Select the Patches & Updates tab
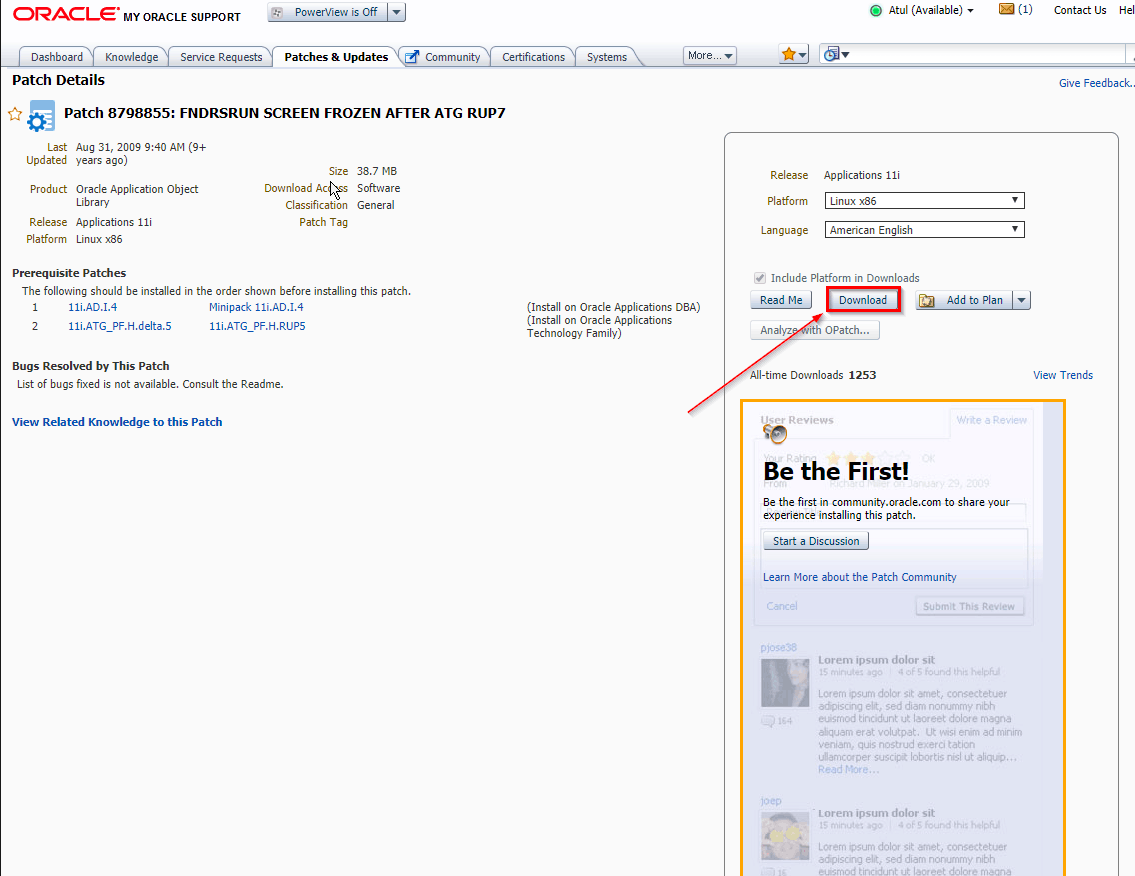This screenshot has width=1135, height=876. point(336,56)
